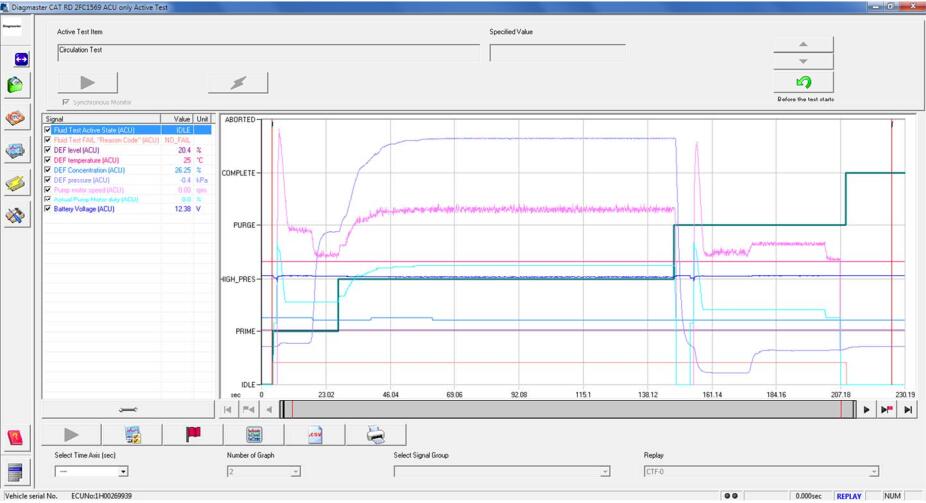Click the red end marker on replay bar
926x503 pixels.
pyautogui.click(x=841, y=409)
